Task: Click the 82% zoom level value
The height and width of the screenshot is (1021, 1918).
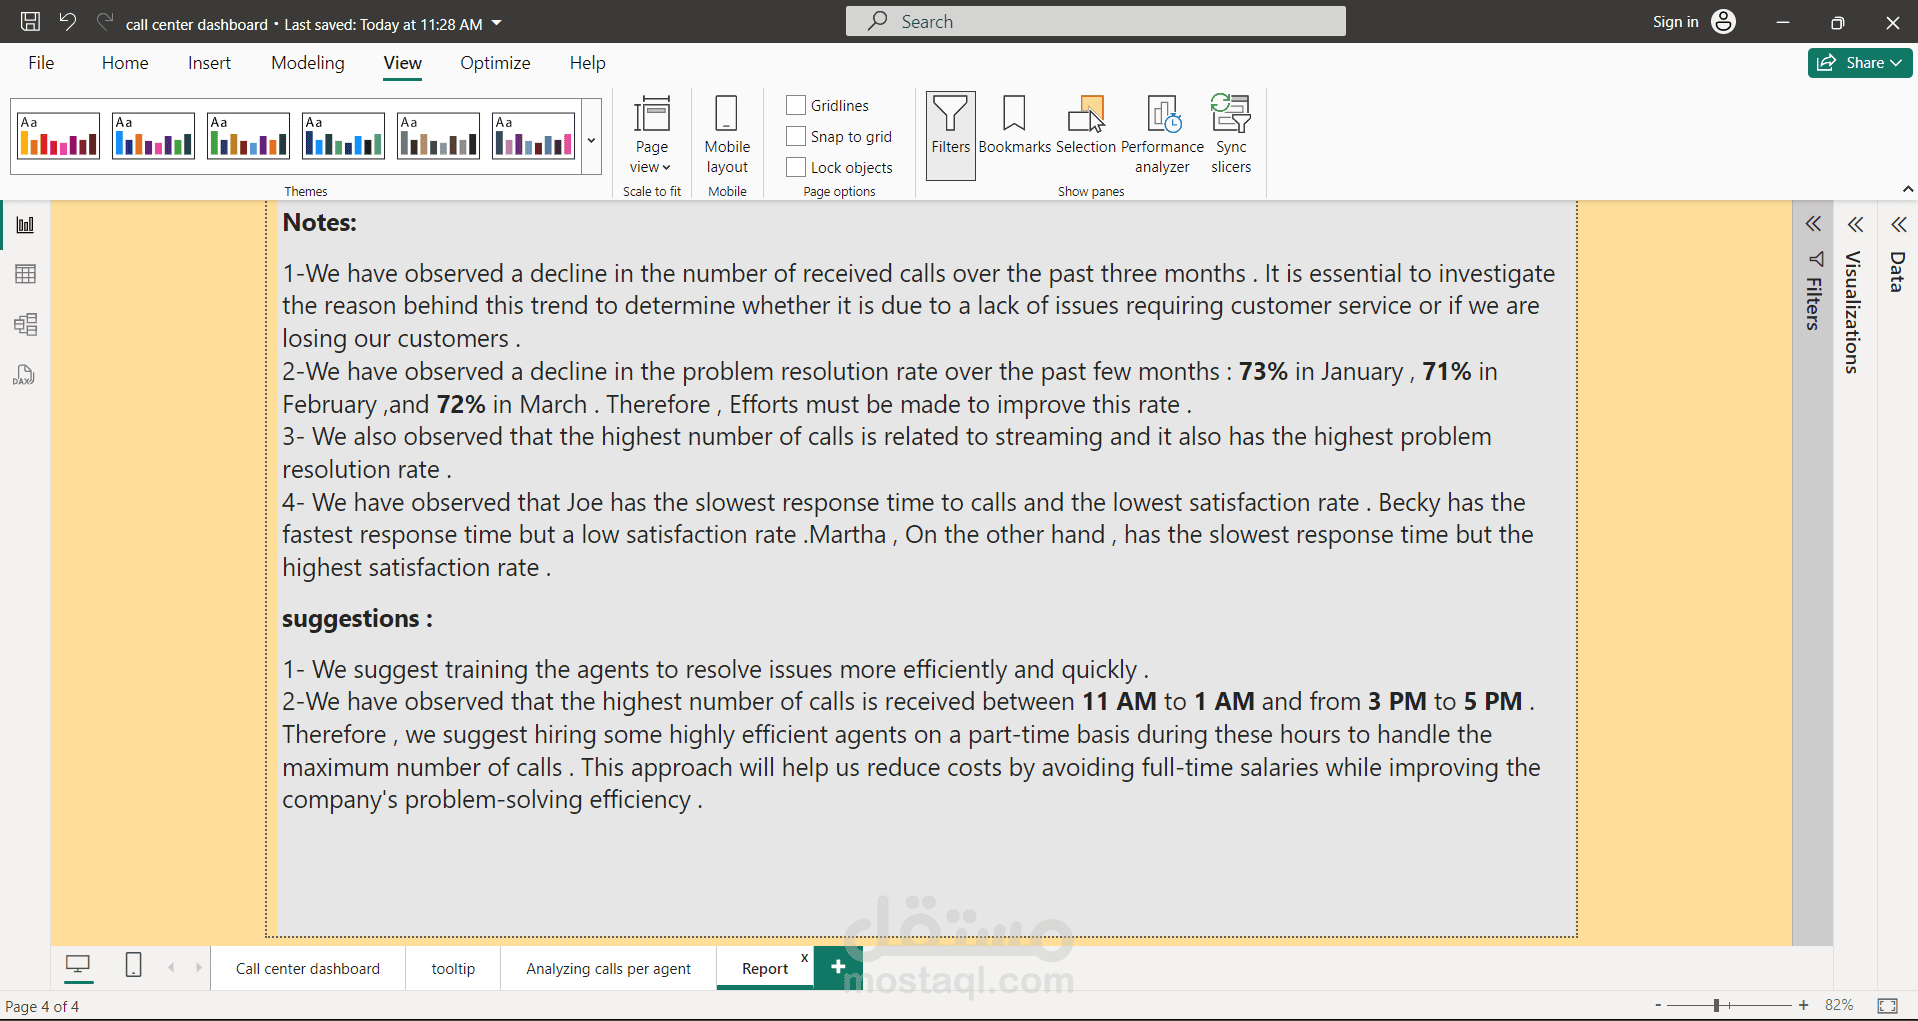Action: [1839, 1005]
